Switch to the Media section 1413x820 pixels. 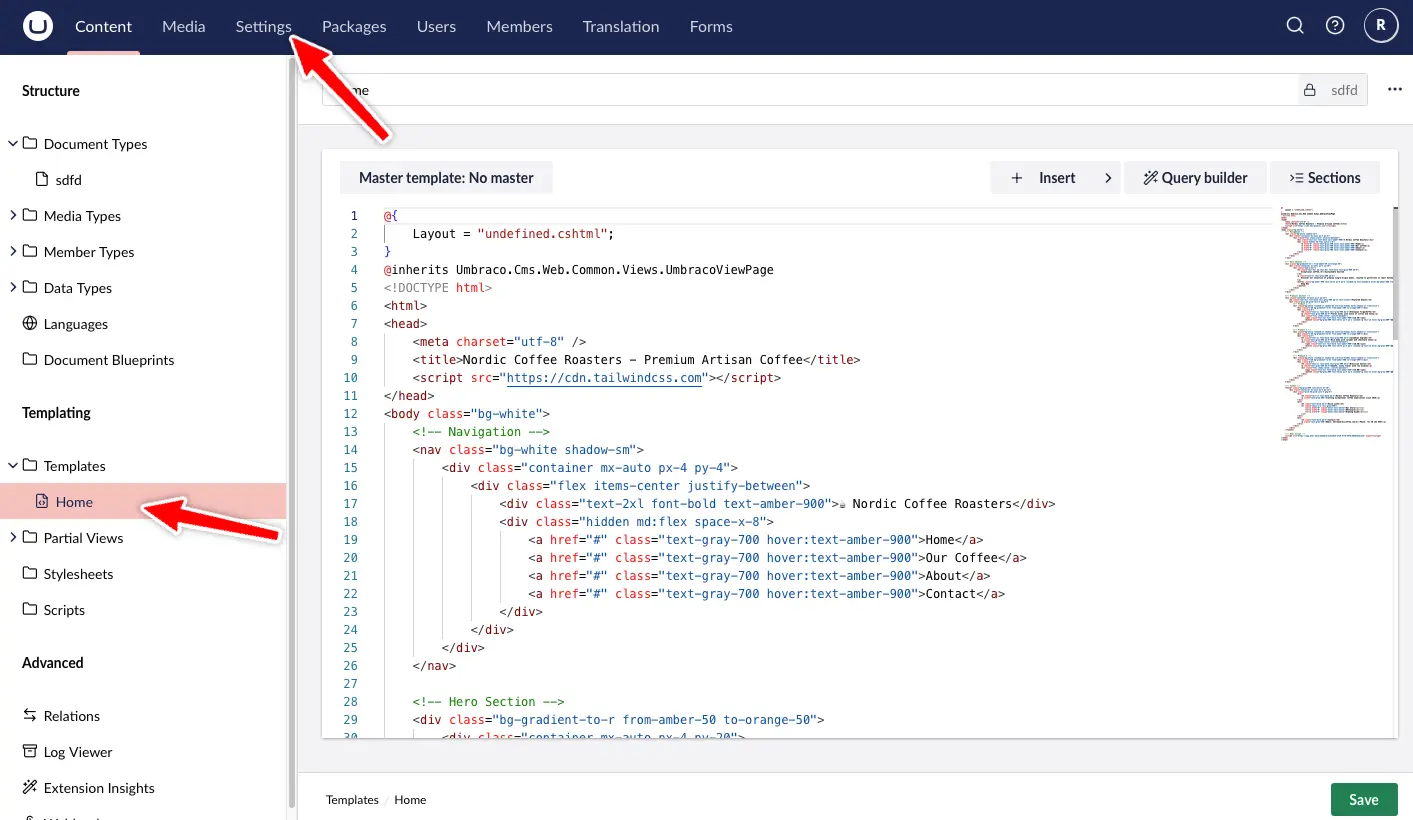184,27
